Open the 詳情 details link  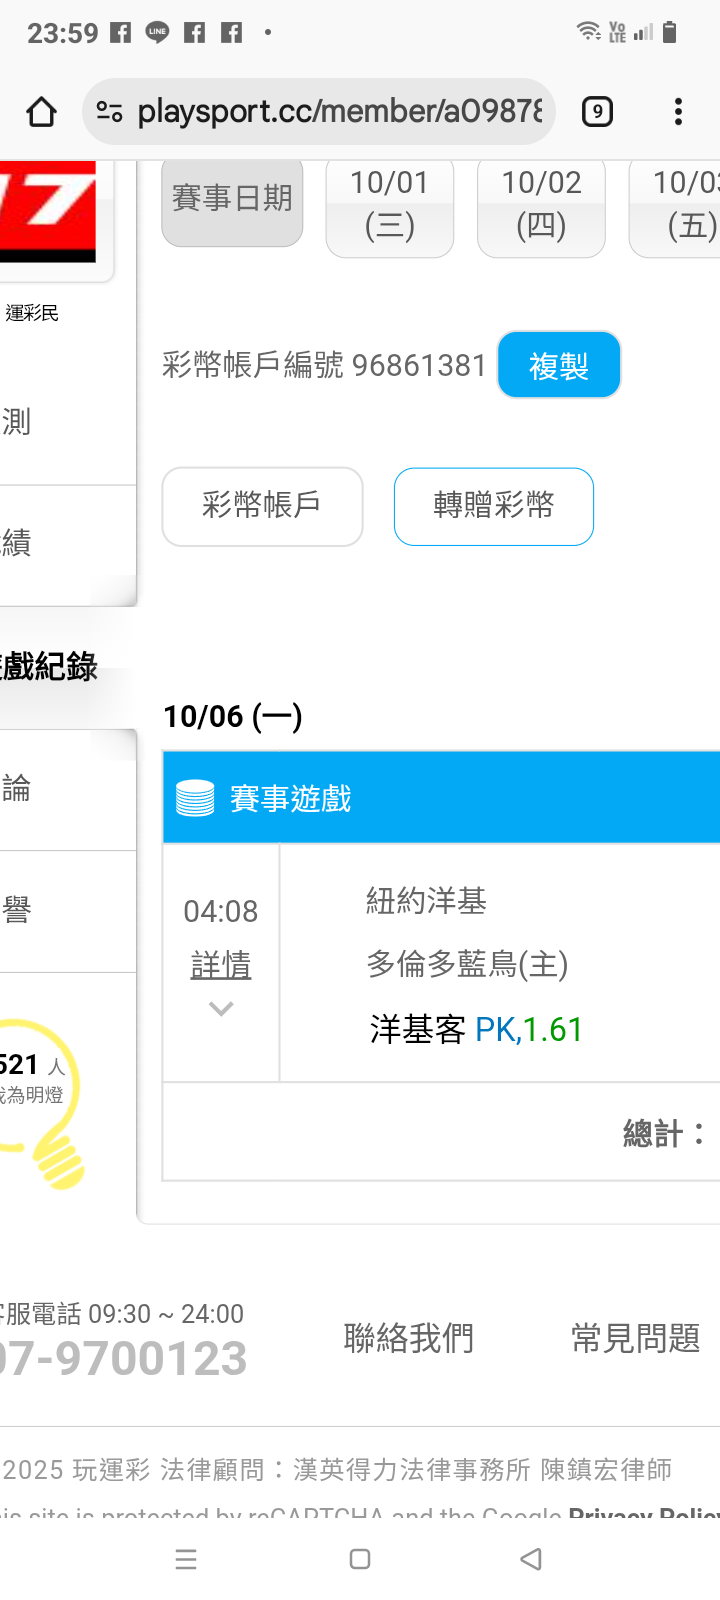pos(221,965)
